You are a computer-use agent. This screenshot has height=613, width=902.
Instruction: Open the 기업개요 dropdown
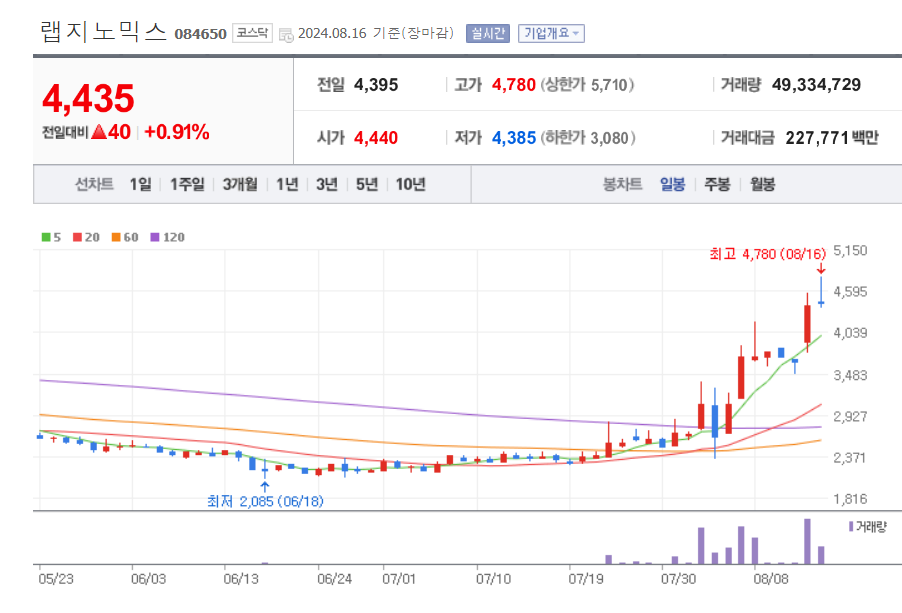tap(551, 31)
